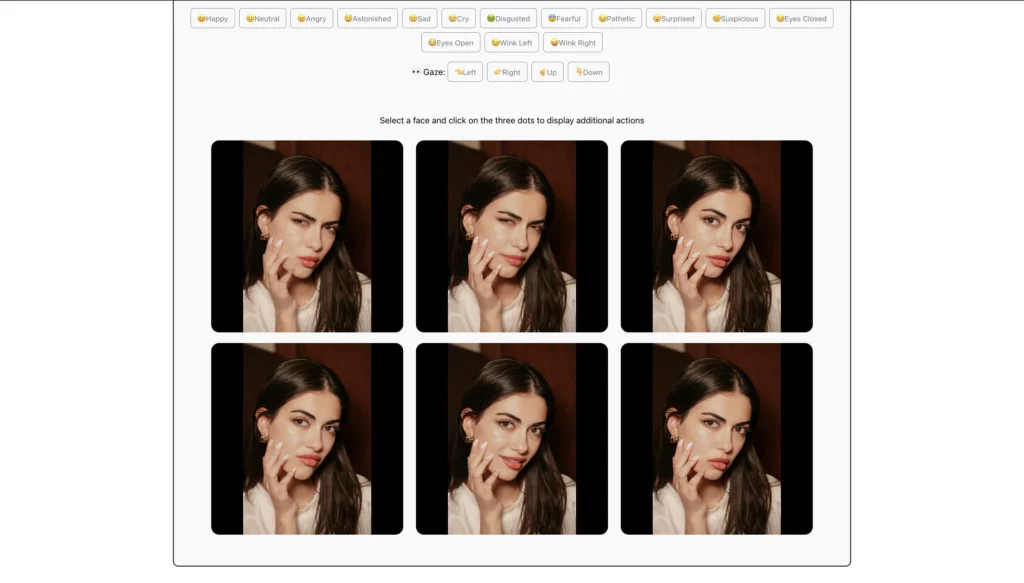Screen dimensions: 1024x583
Task: Apply the Neutral expression
Action: point(262,18)
